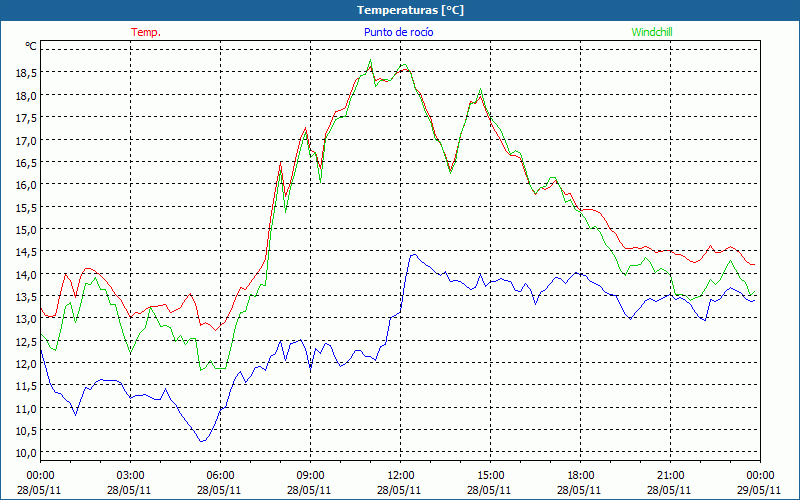Screen dimensions: 800x500
Task: Click the 15,5 y-axis value
Action: point(26,208)
